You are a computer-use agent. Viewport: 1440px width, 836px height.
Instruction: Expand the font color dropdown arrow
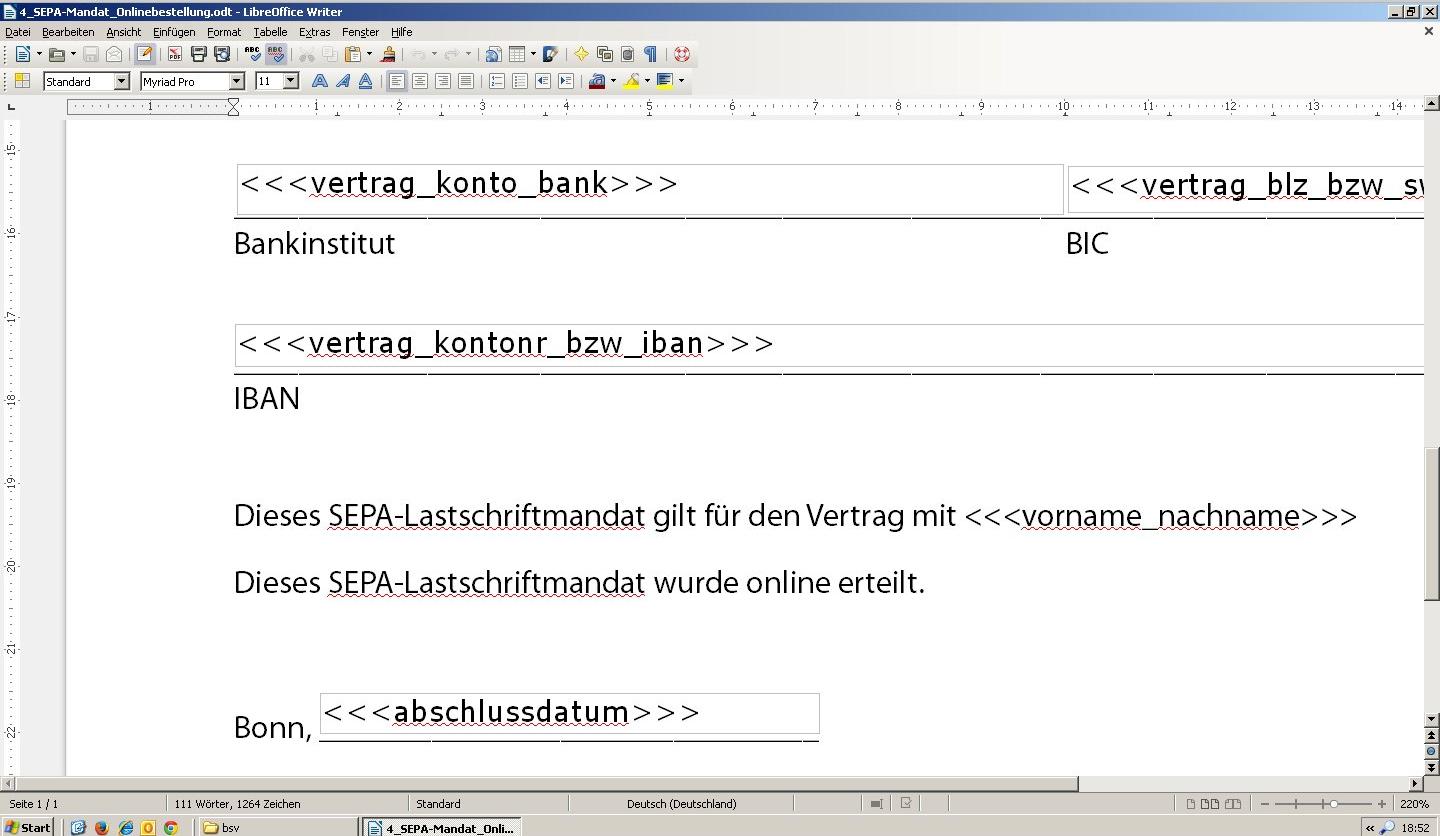[x=613, y=81]
